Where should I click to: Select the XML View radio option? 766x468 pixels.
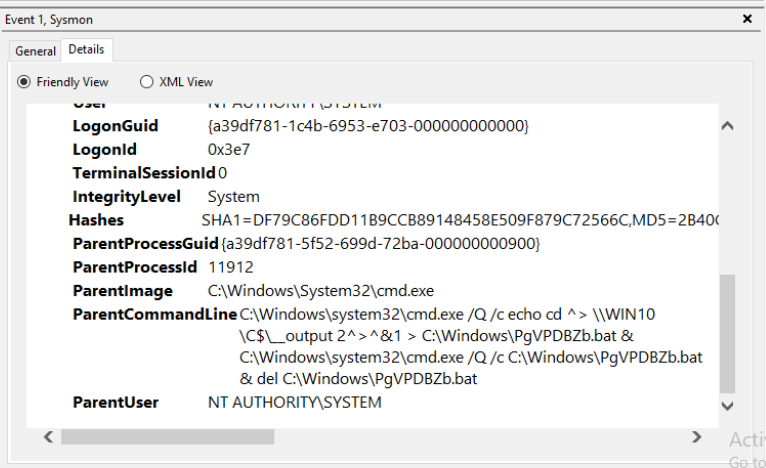click(147, 82)
